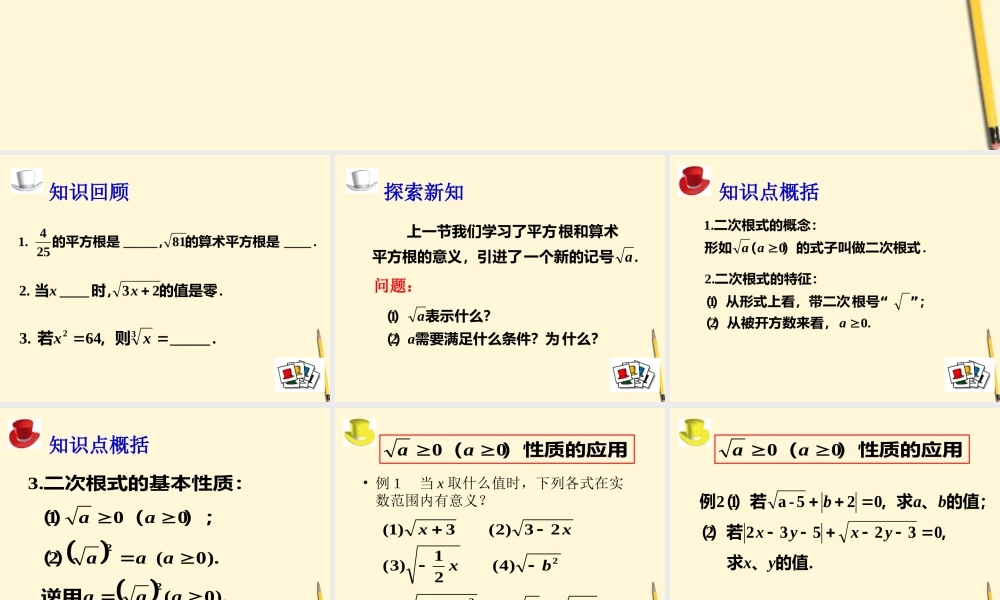Select 知识点概括 heading on 基本性质 slide
Screen dimensions: 1000x600
[99, 445]
